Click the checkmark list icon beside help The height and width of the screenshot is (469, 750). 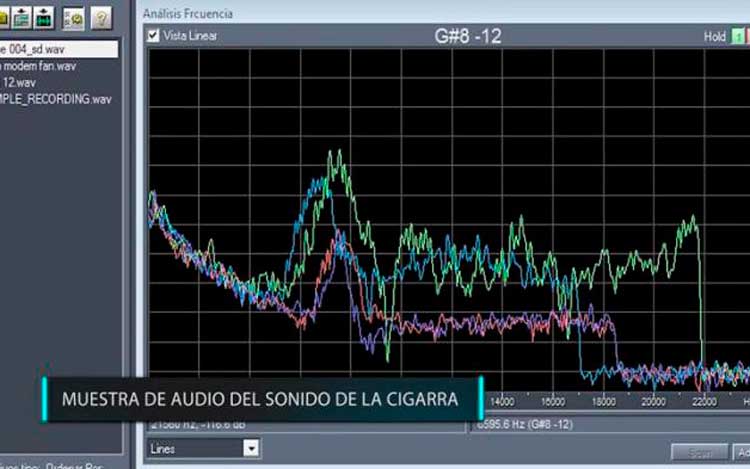pyautogui.click(x=74, y=17)
